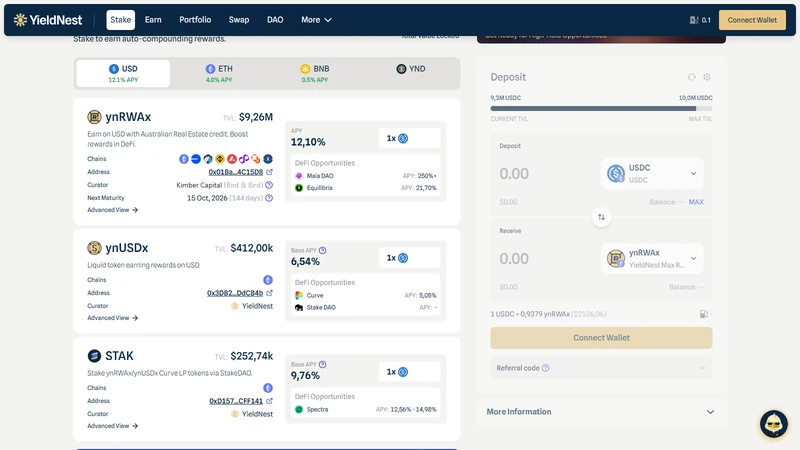Viewport: 800px width, 450px height.
Task: Click the gas fee icon beside exchange rate
Action: (704, 314)
